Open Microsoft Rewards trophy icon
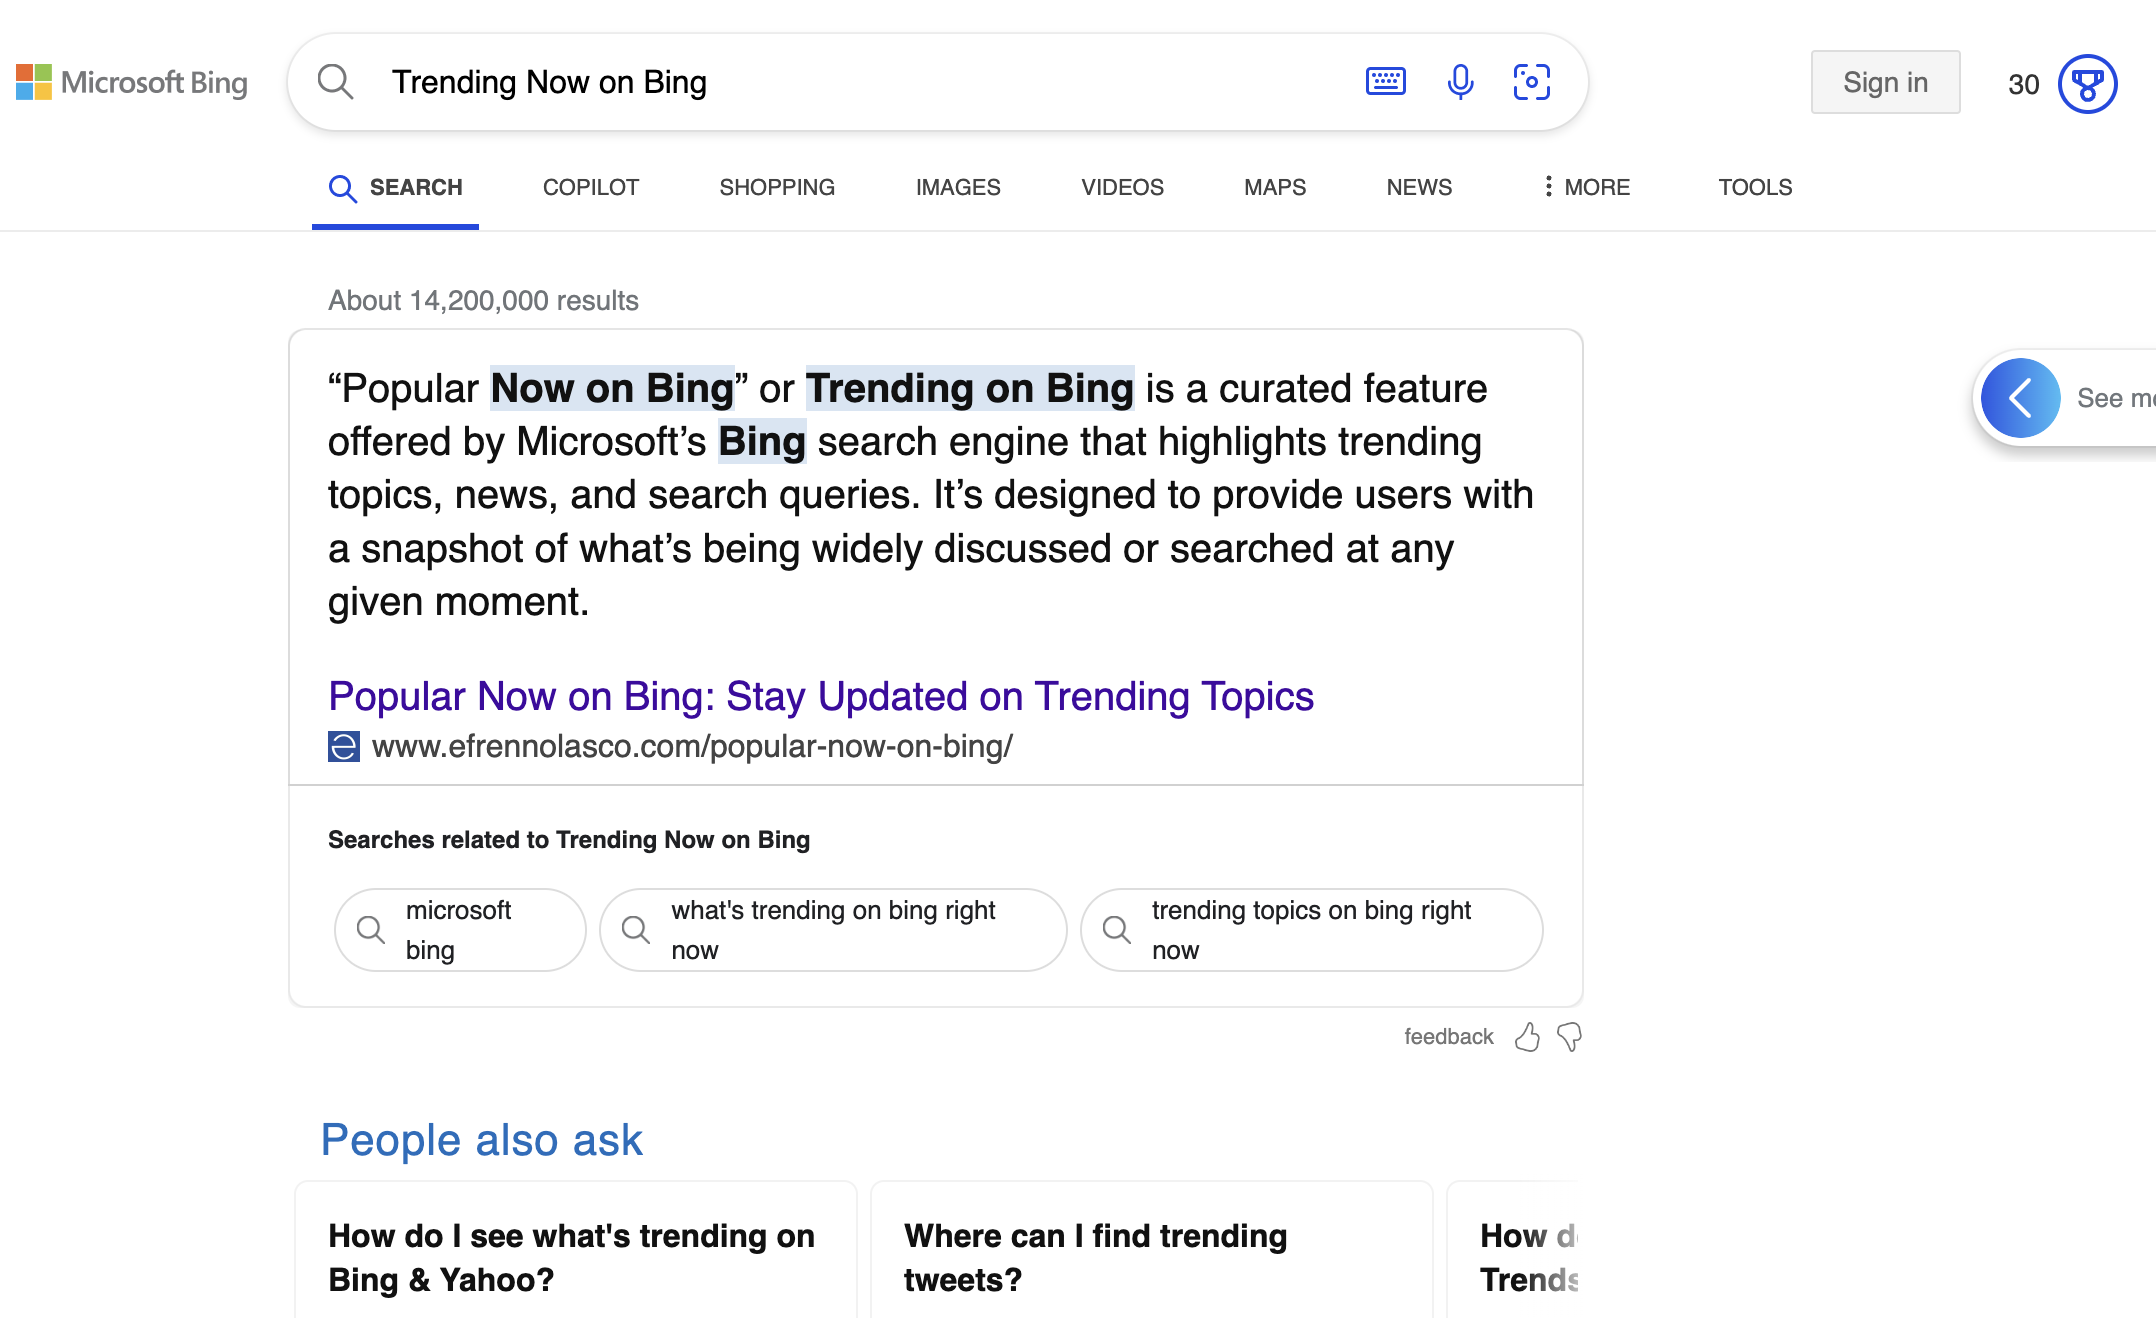The width and height of the screenshot is (2156, 1318). [2087, 84]
